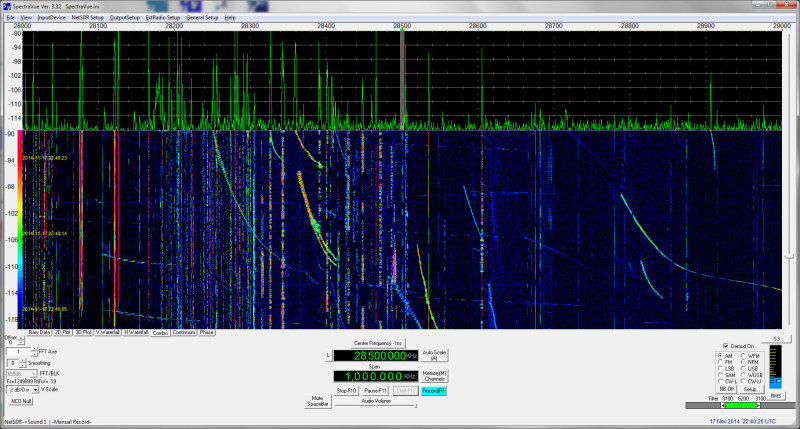
Task: Switch to the Phase tab
Action: (207, 332)
